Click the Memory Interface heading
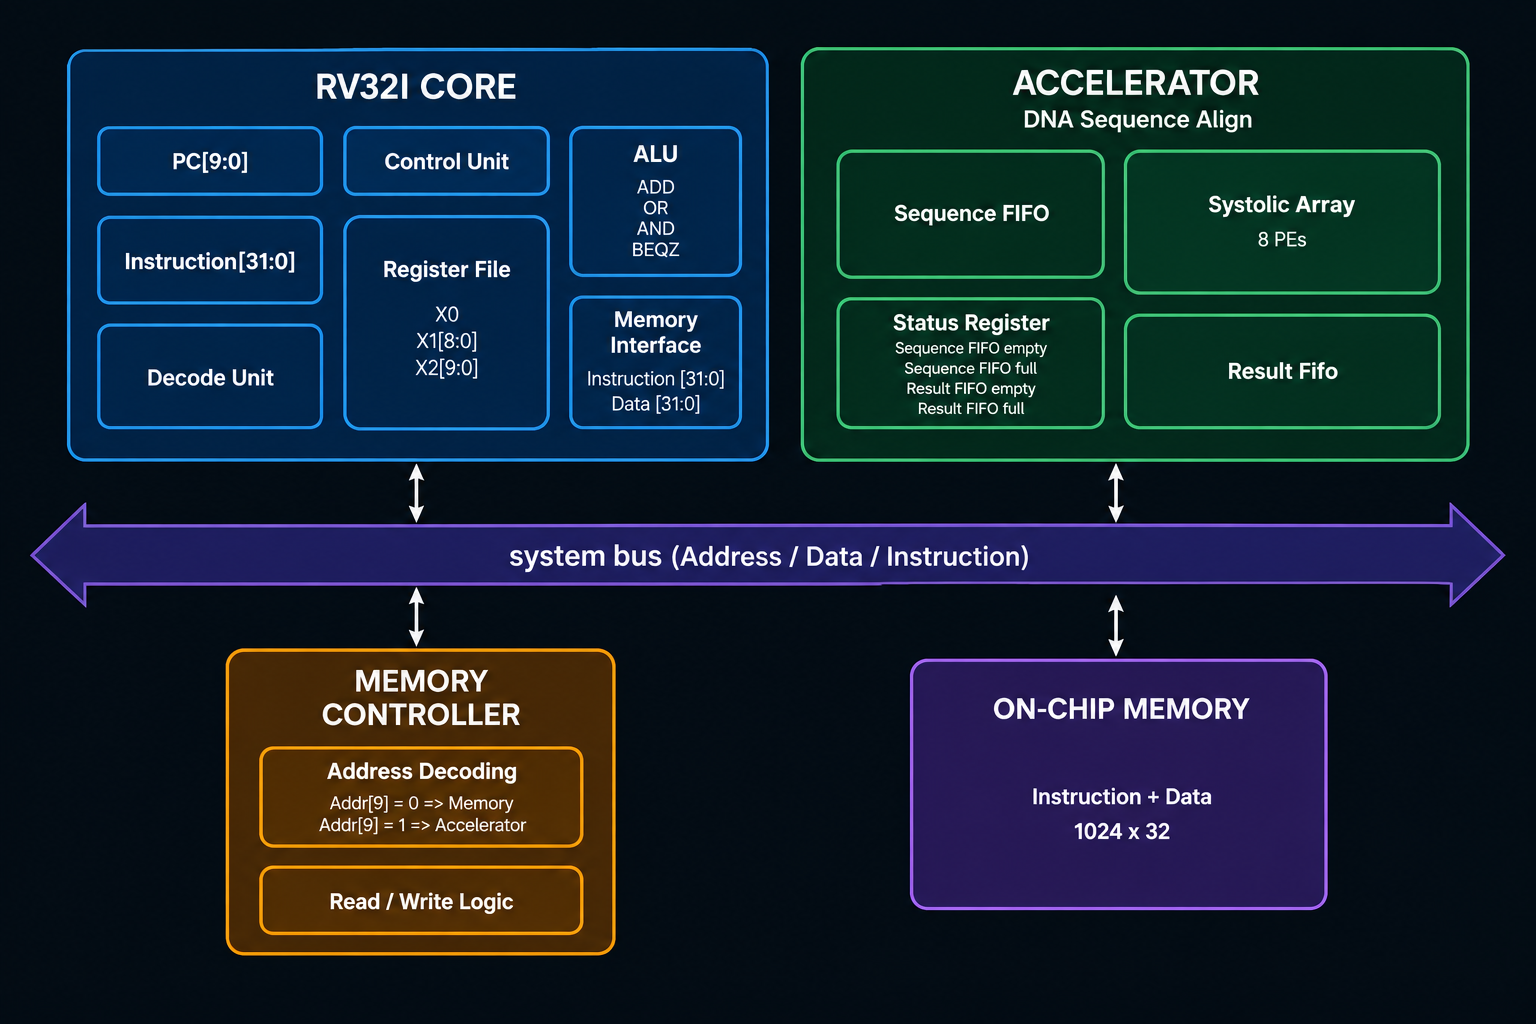 tap(656, 332)
